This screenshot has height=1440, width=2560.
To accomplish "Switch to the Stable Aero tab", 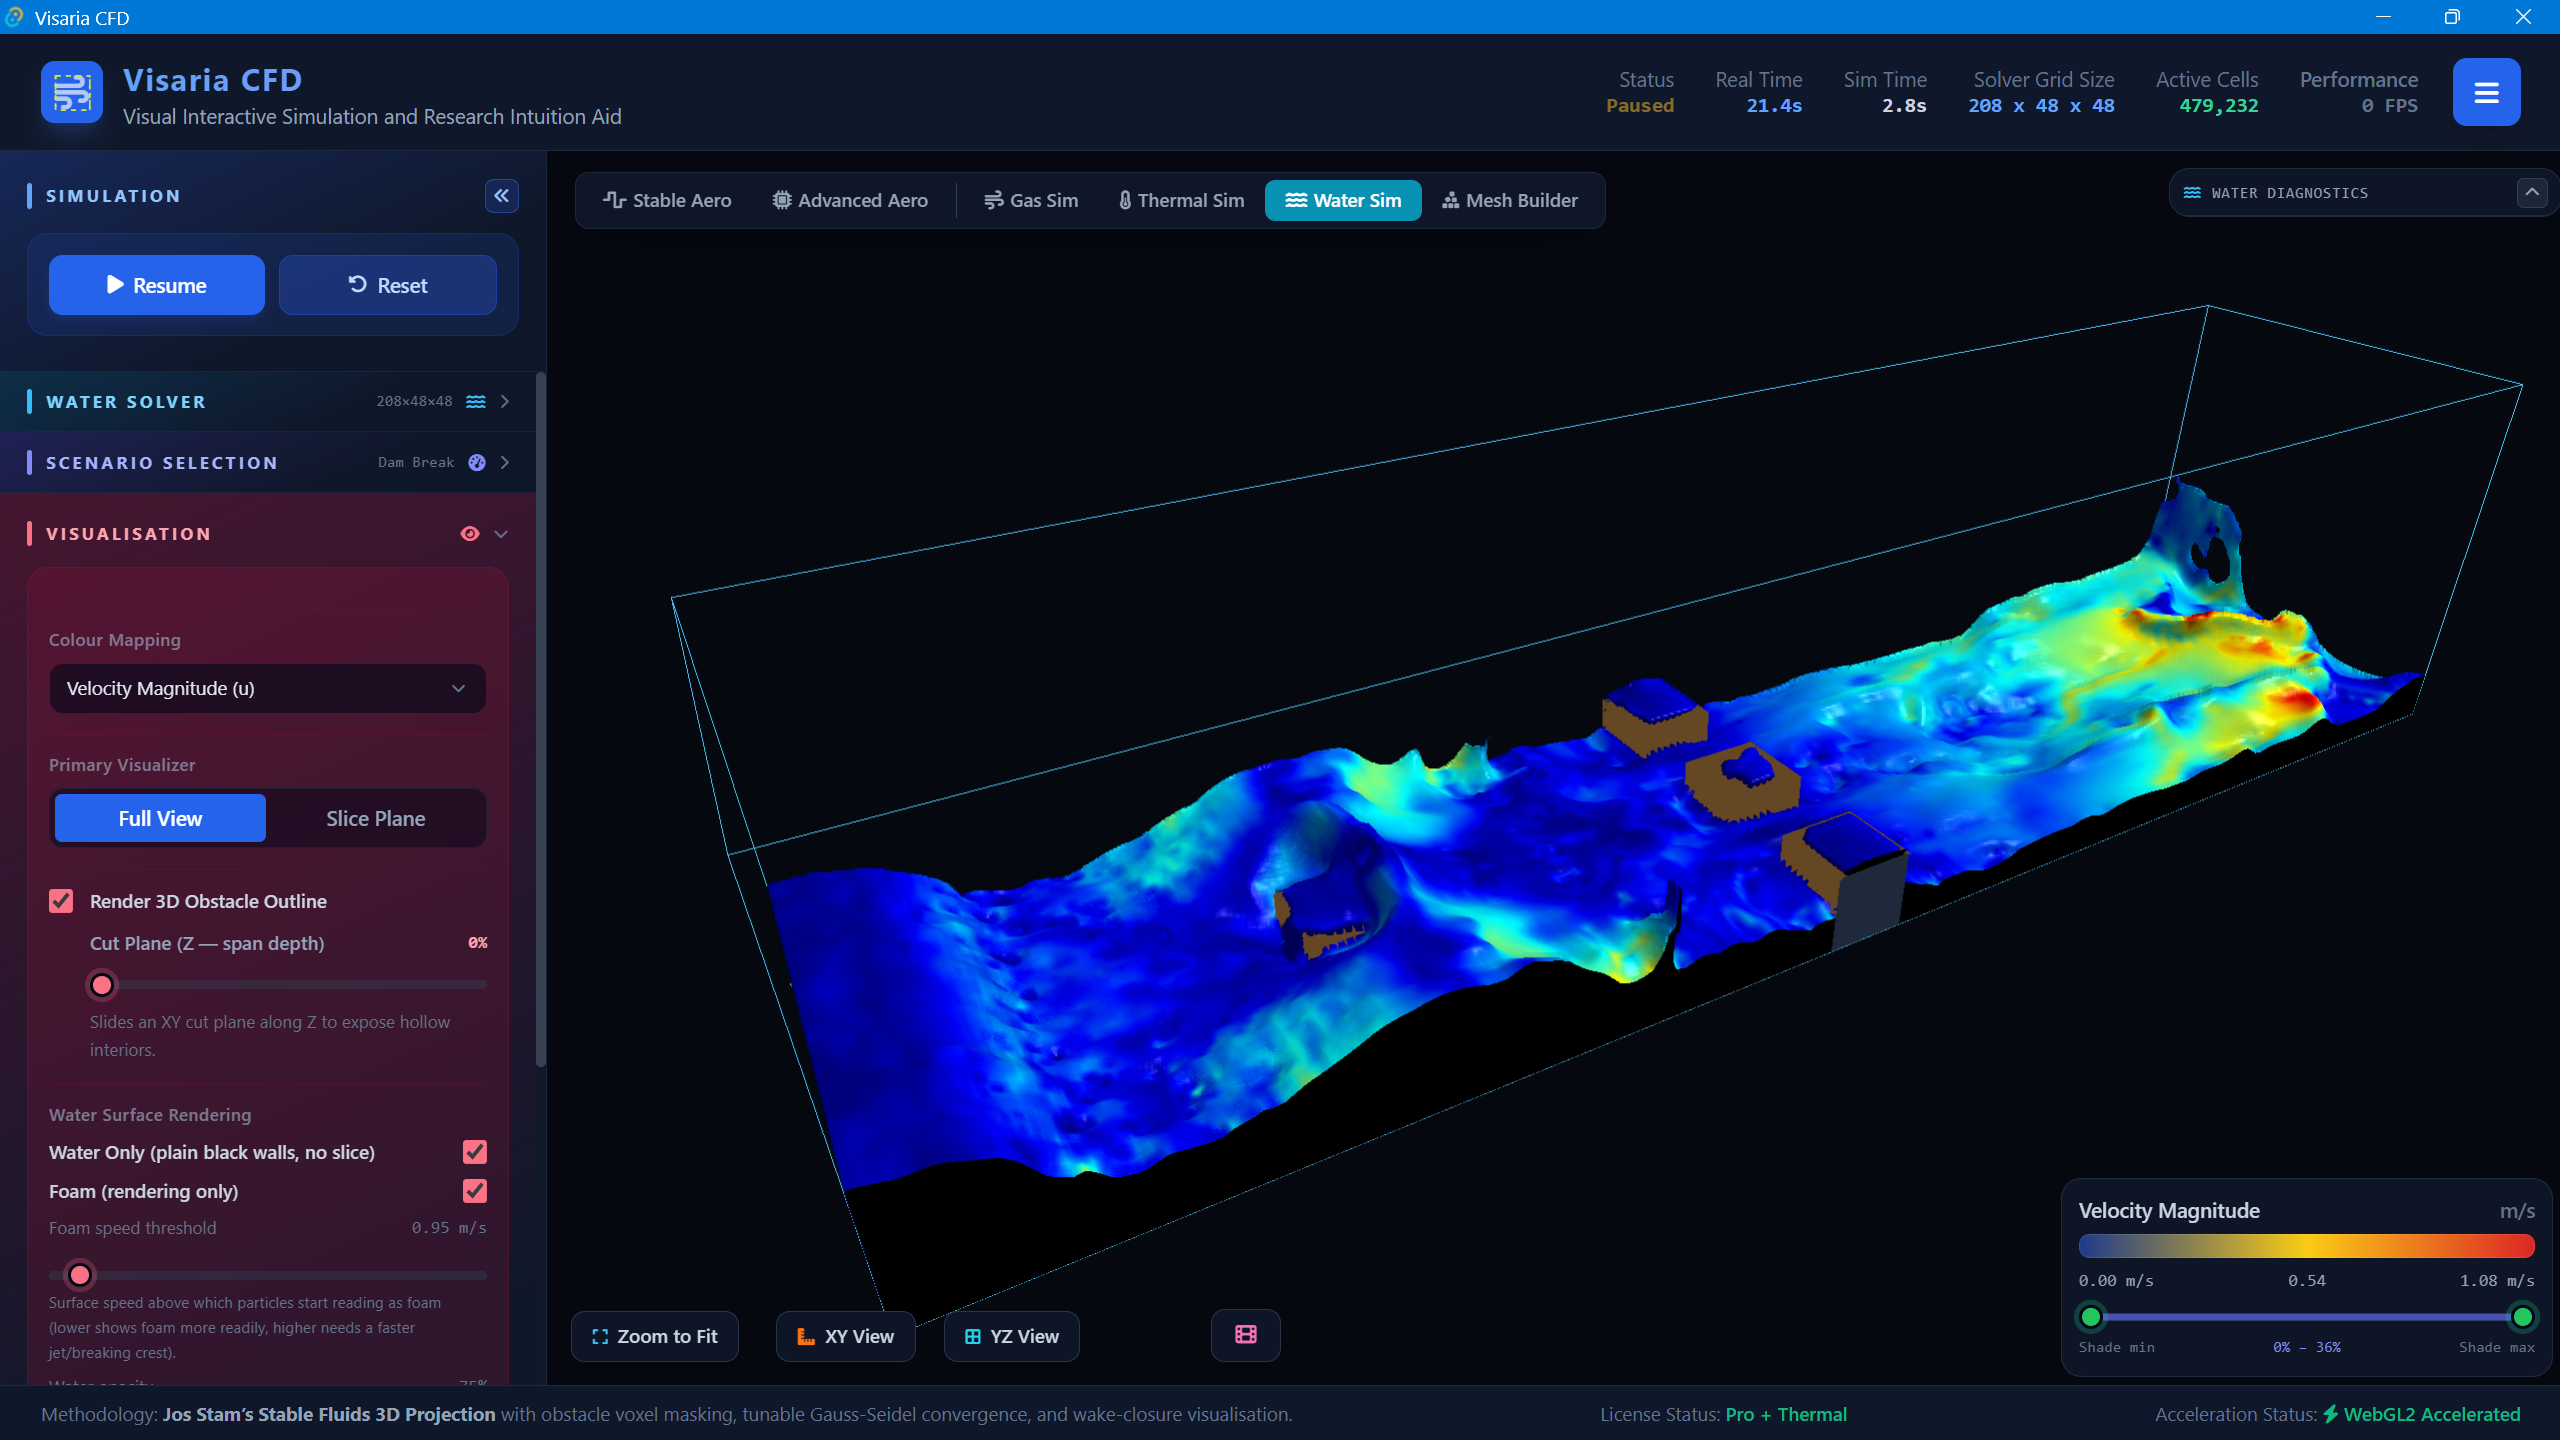I will click(667, 200).
